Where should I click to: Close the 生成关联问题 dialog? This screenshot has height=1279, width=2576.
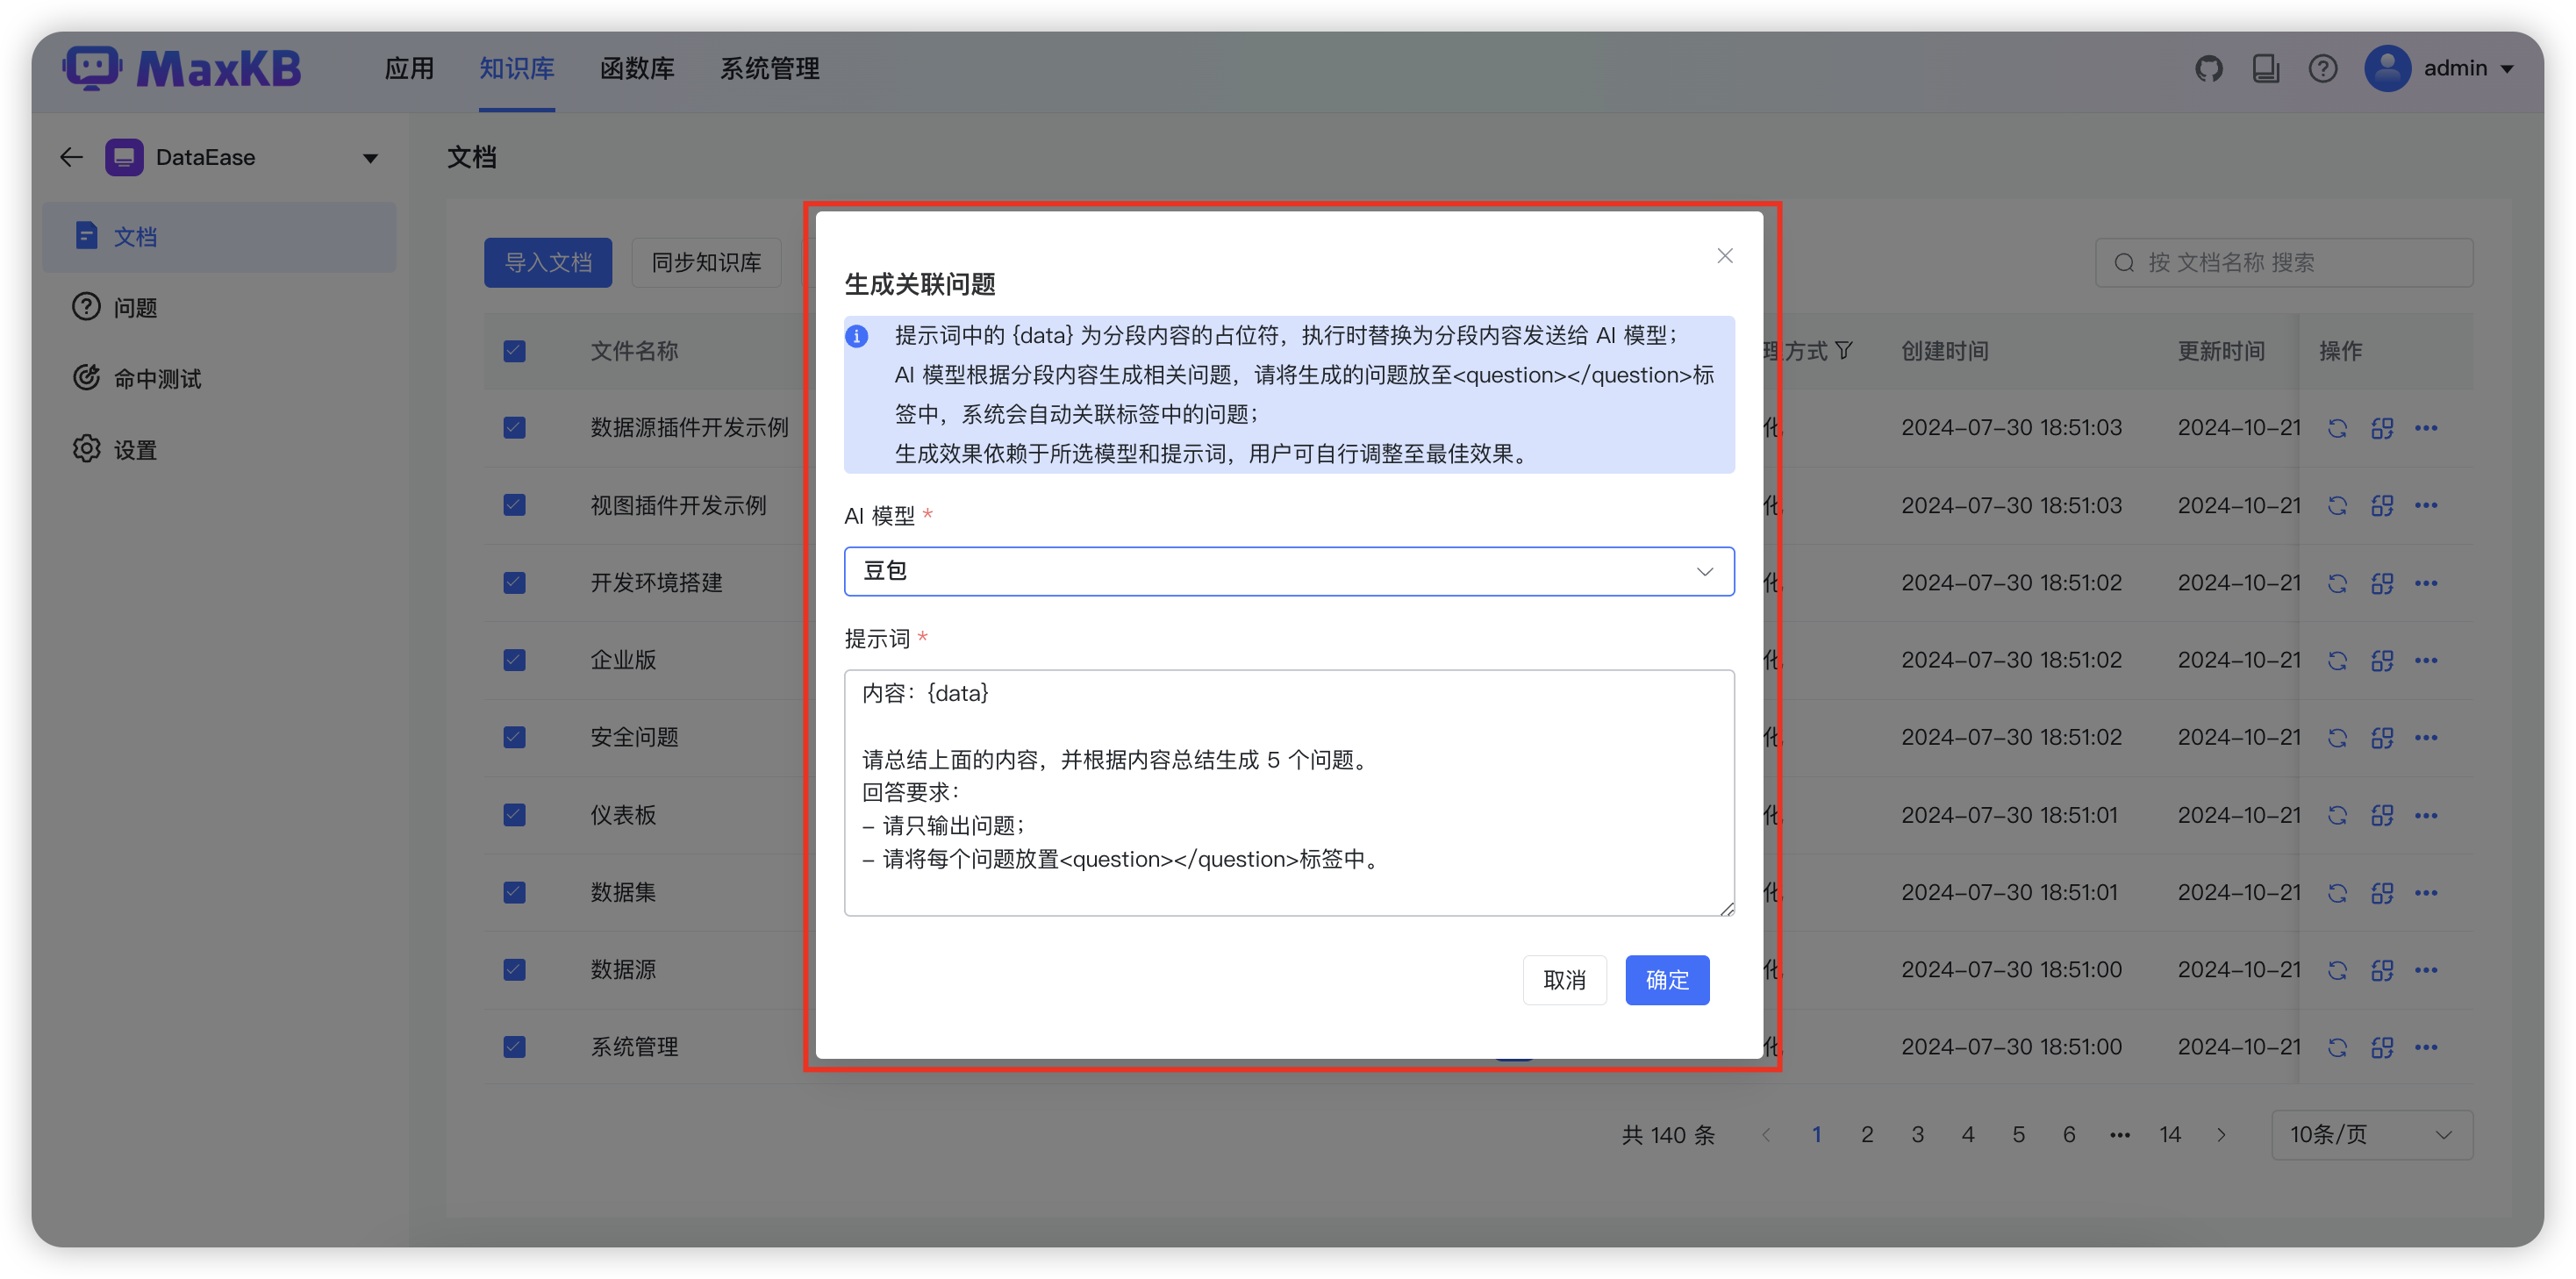1725,256
